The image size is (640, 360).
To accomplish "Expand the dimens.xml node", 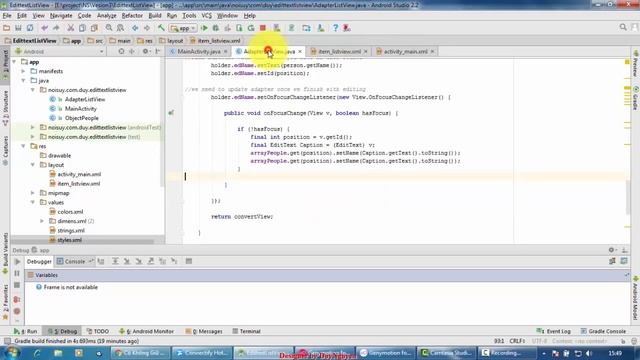I will pos(42,221).
